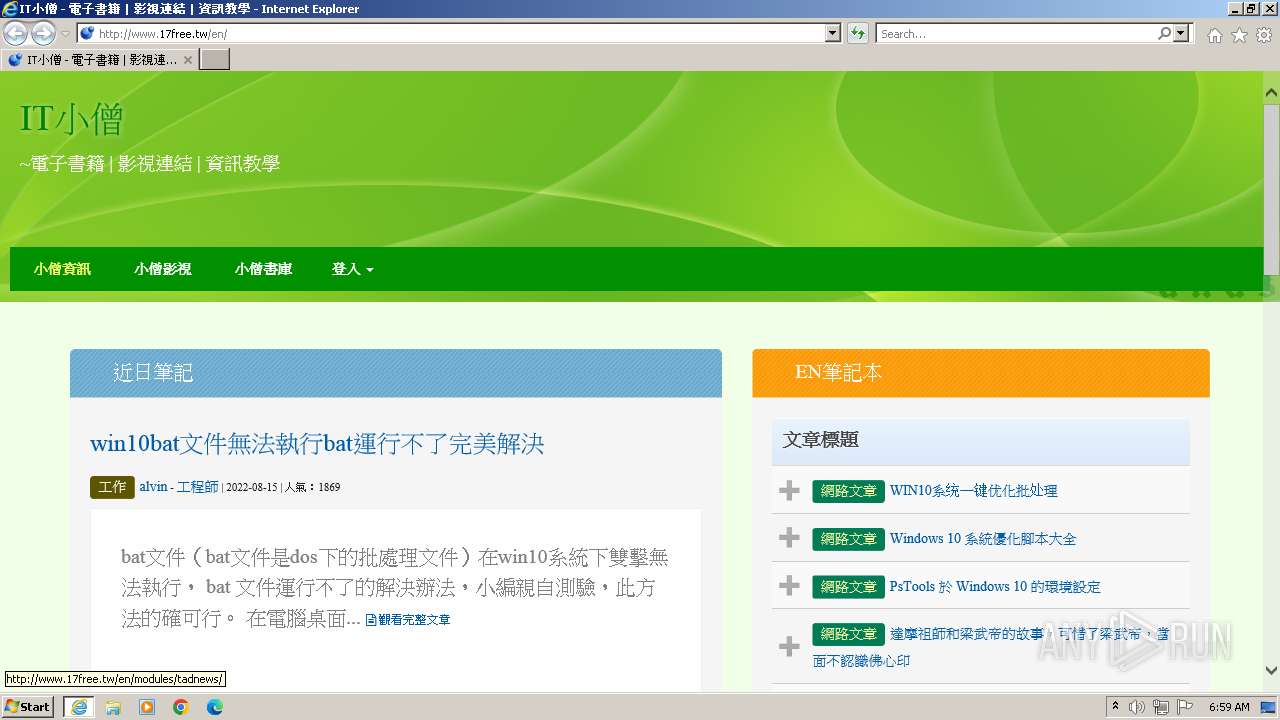Select the IT小僧 browser tab

(x=99, y=59)
